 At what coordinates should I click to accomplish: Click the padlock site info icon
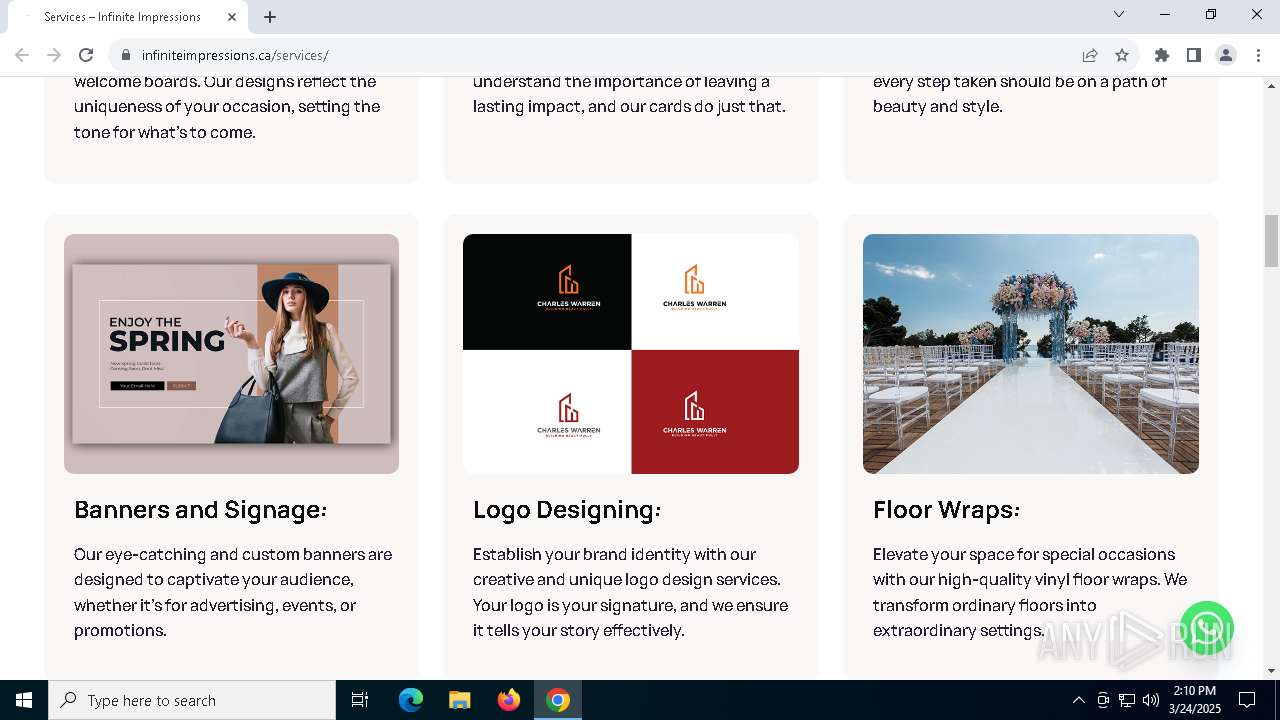(125, 55)
